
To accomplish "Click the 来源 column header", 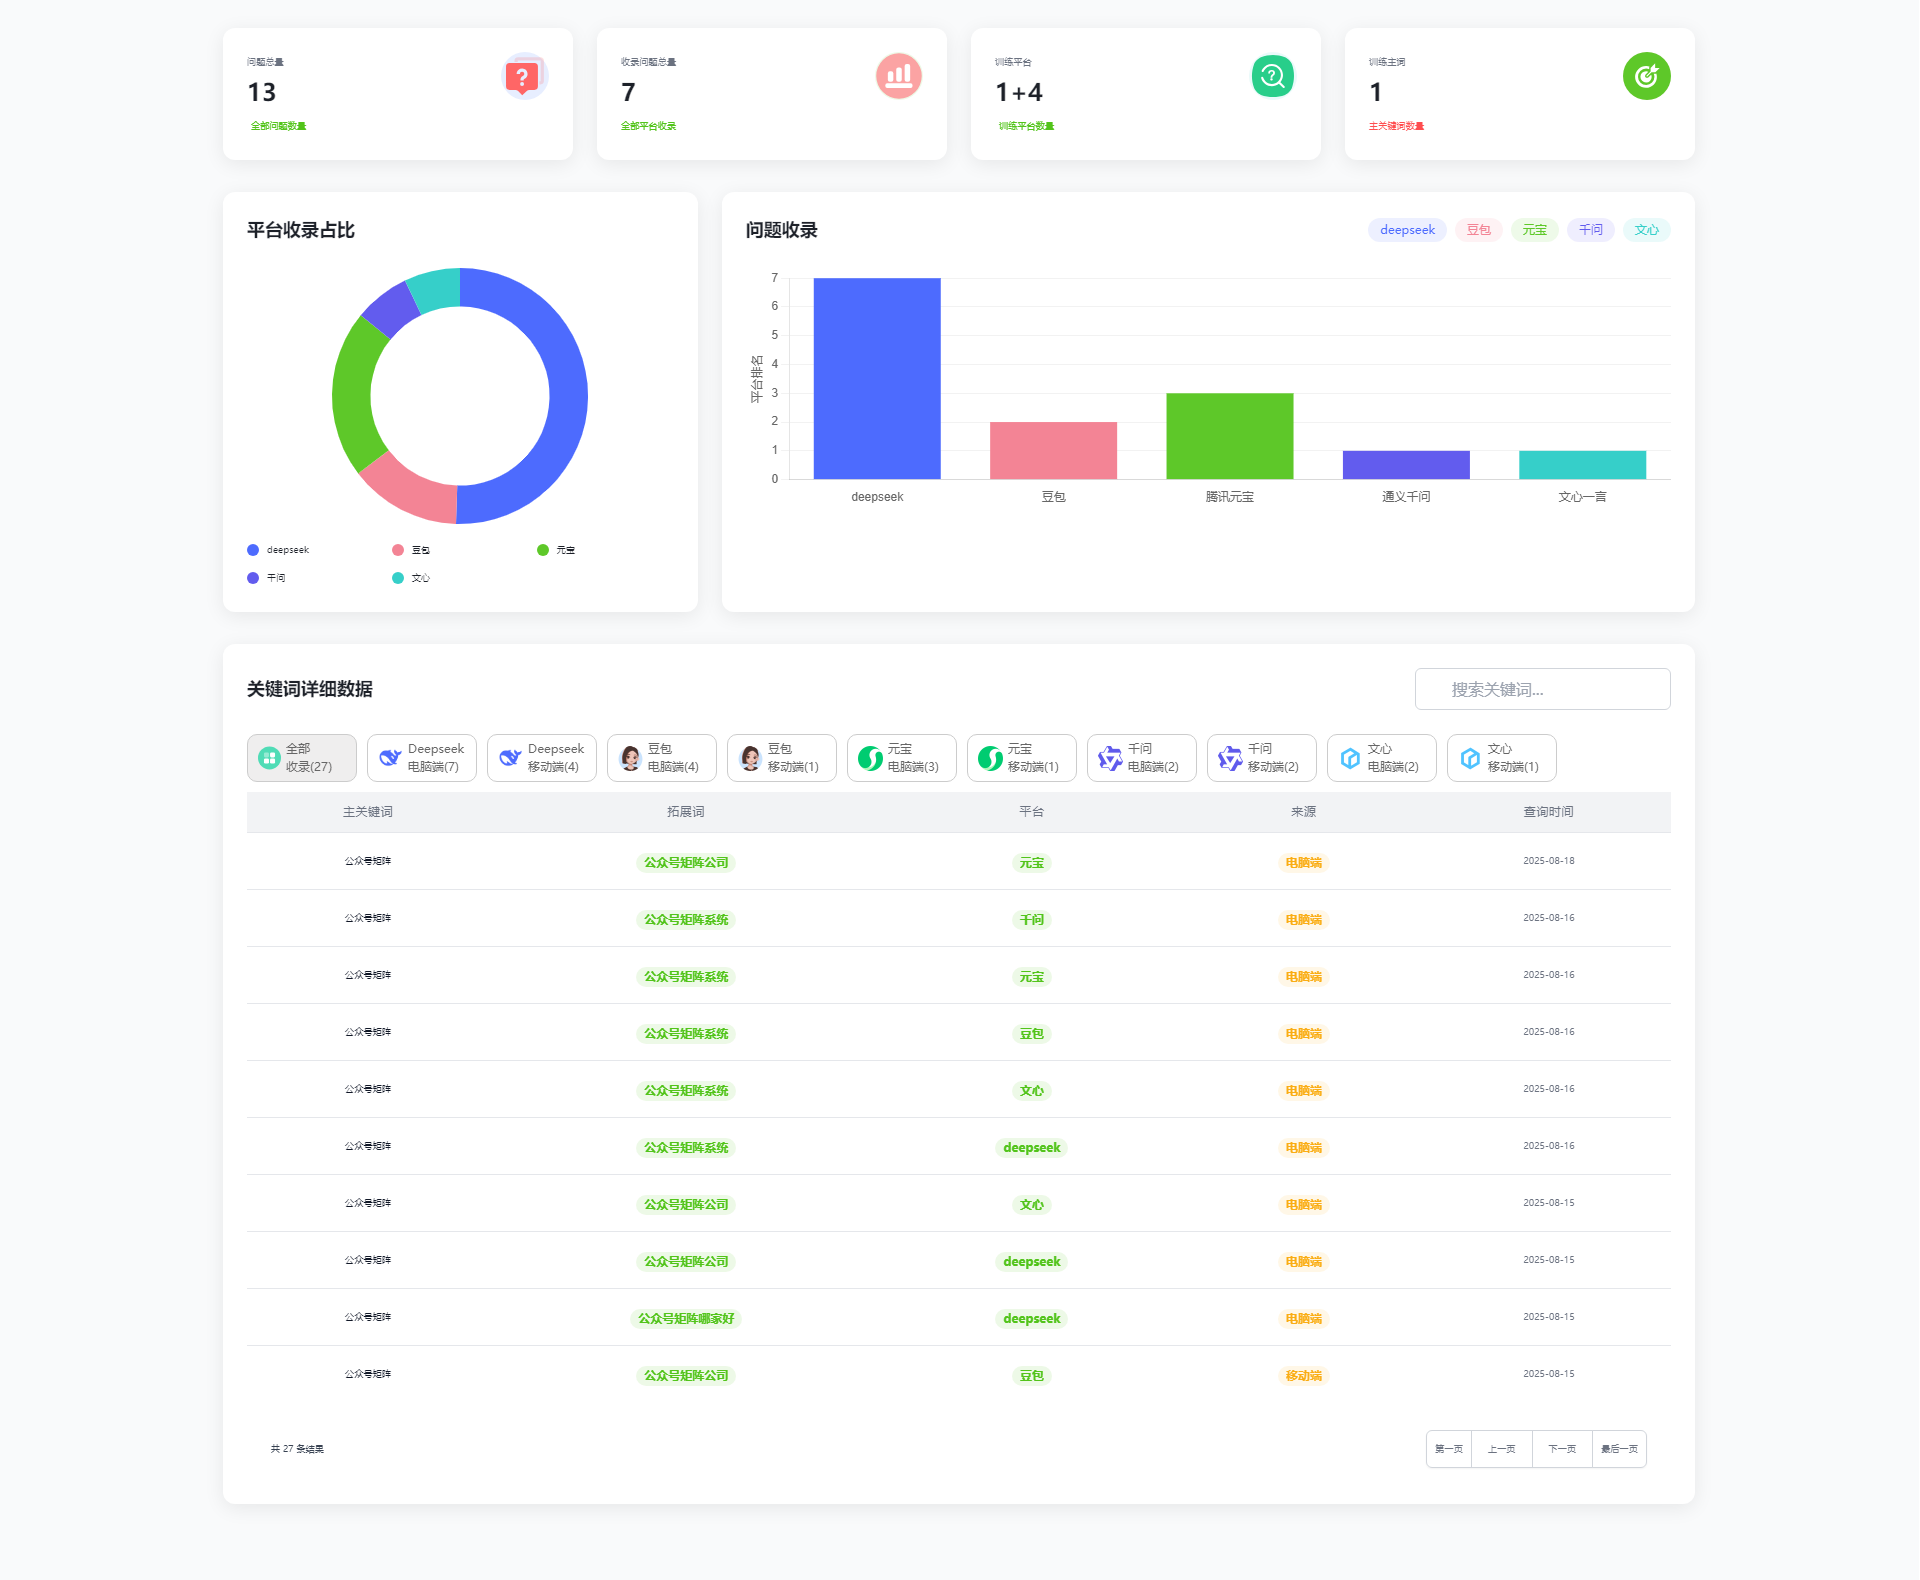I will (1304, 812).
